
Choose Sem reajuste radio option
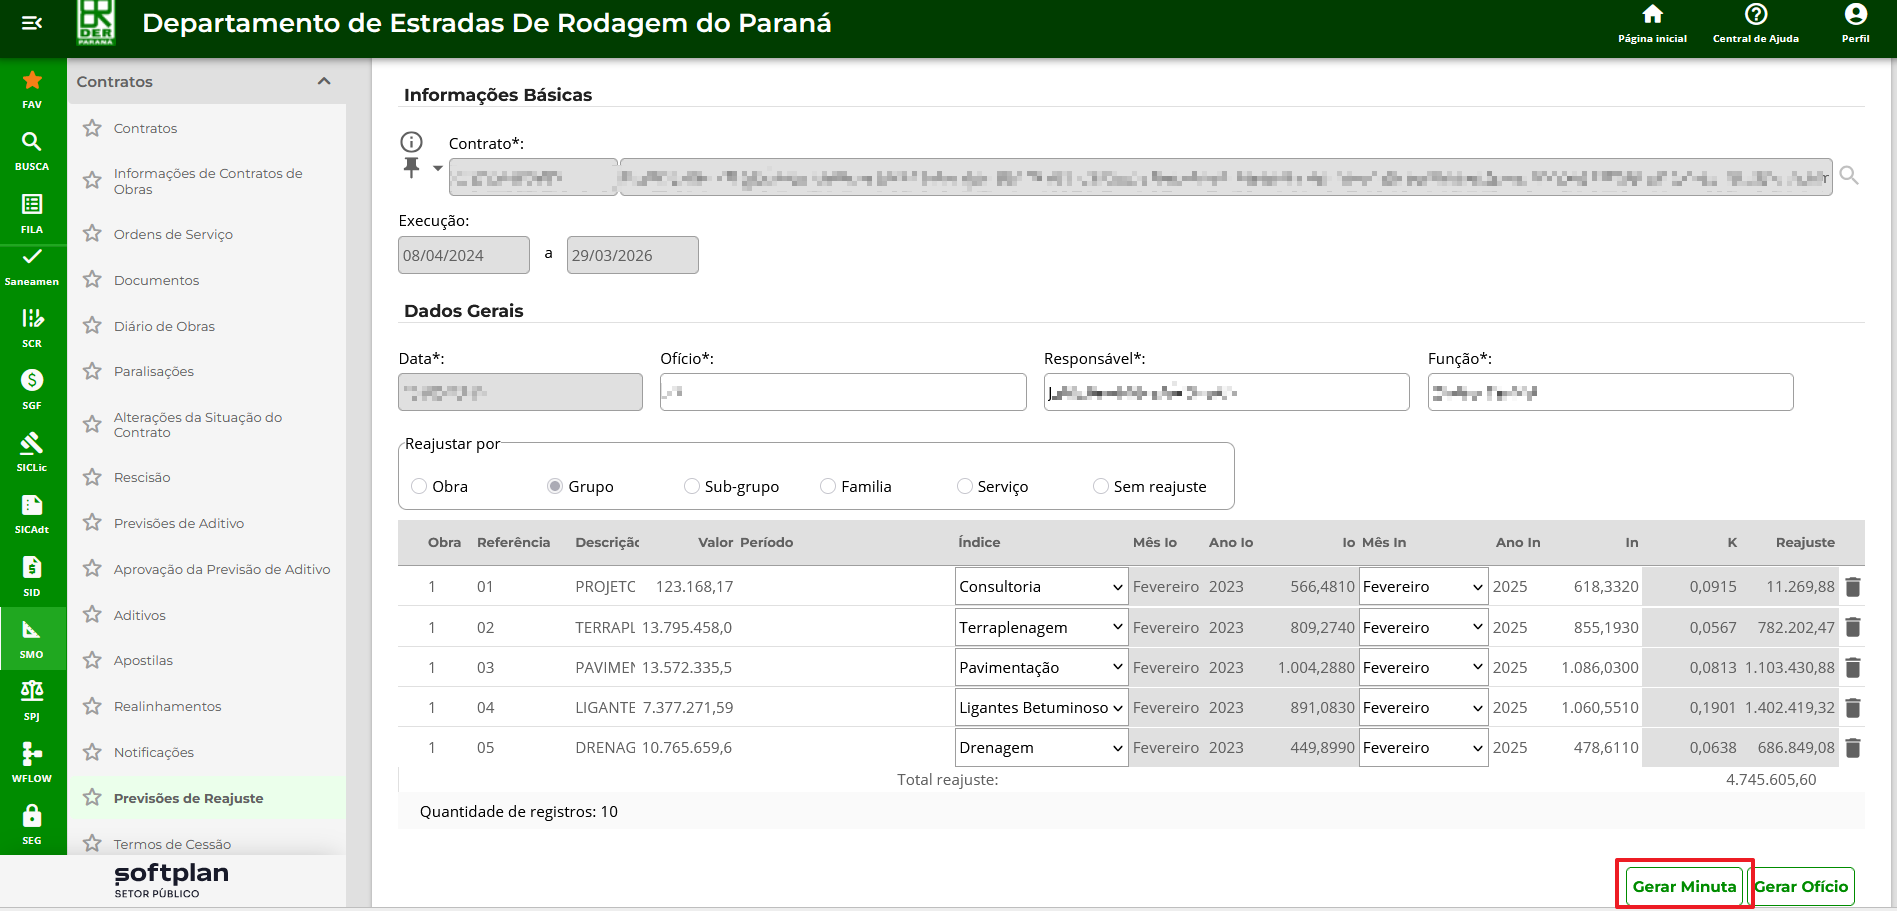click(1100, 487)
